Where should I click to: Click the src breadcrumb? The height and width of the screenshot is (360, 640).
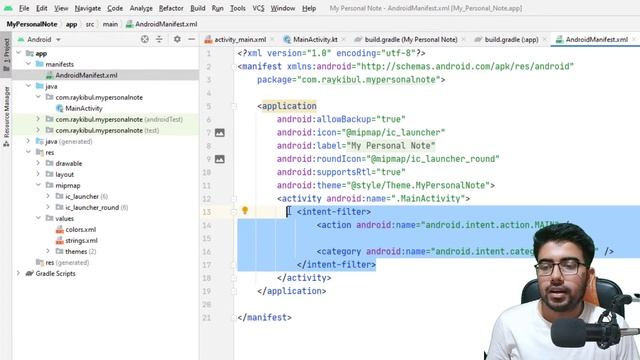(x=90, y=24)
